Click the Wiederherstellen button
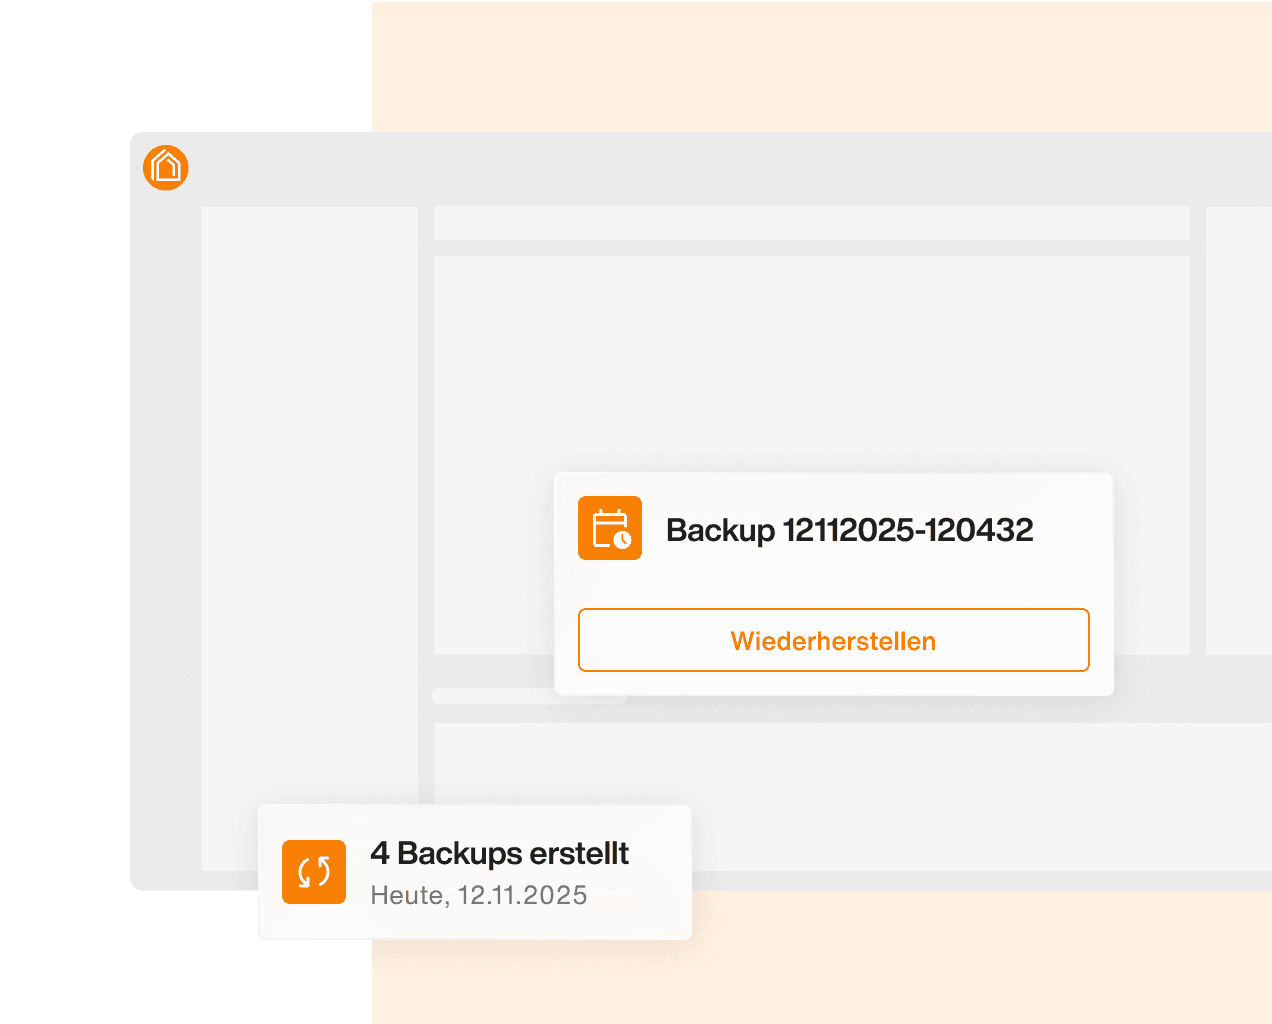The image size is (1272, 1024). point(833,640)
